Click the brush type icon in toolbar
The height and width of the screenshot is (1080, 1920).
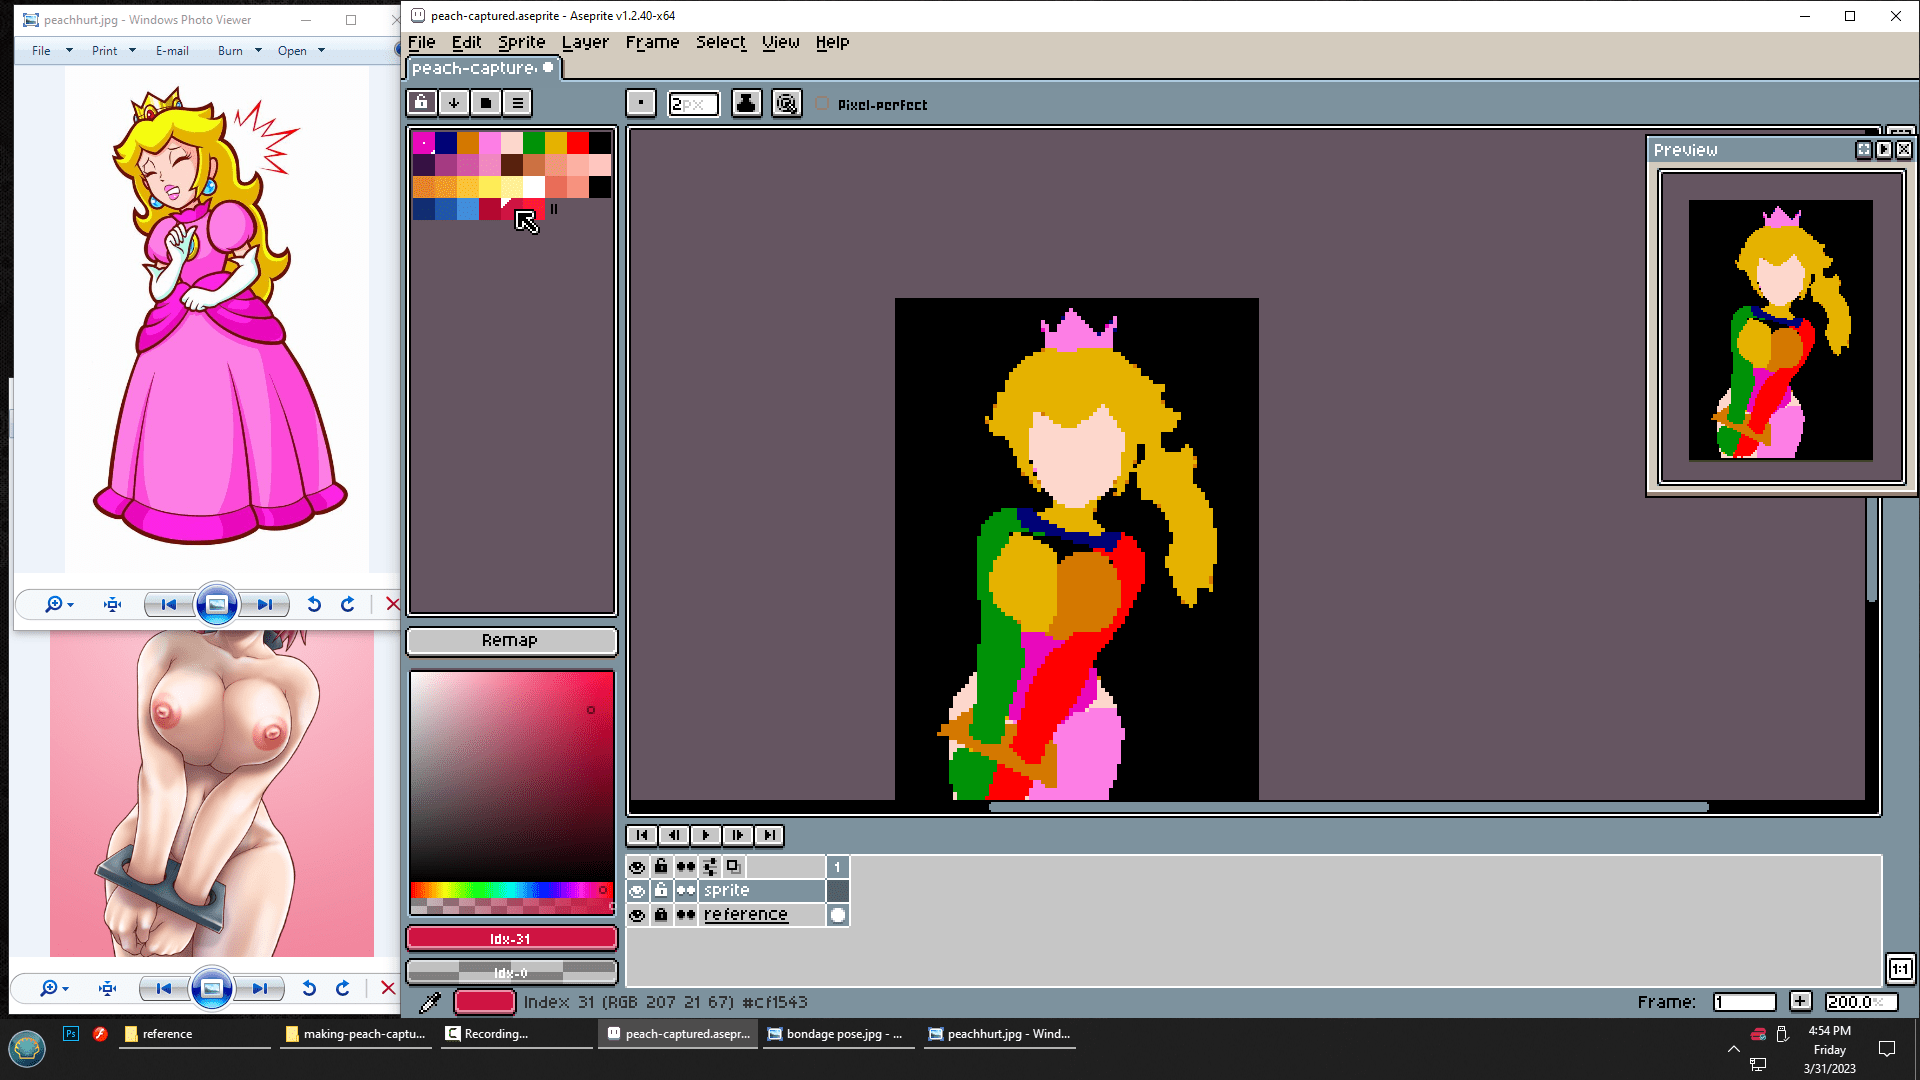point(641,103)
